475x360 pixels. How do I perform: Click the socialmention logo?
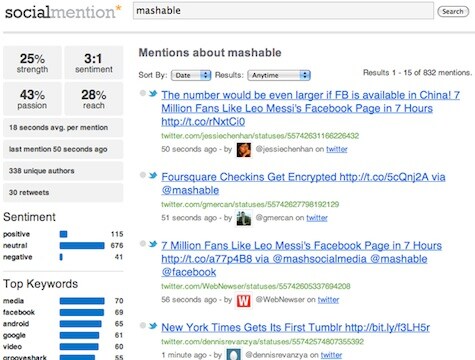pyautogui.click(x=63, y=12)
